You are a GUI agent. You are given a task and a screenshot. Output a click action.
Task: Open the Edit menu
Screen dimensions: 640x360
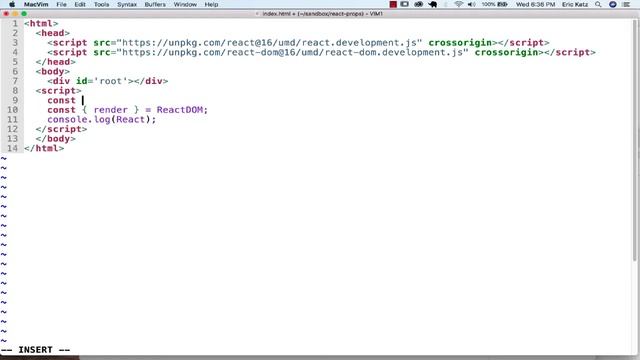(x=80, y=4)
